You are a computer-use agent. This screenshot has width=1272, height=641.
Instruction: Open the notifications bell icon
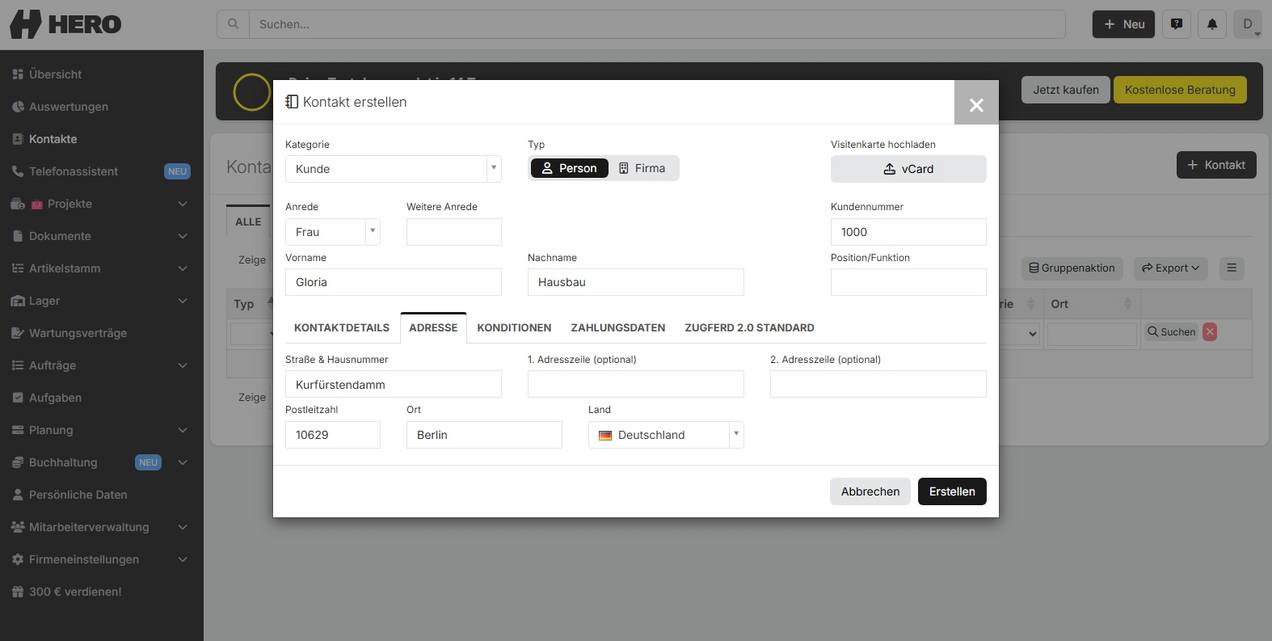click(x=1212, y=24)
